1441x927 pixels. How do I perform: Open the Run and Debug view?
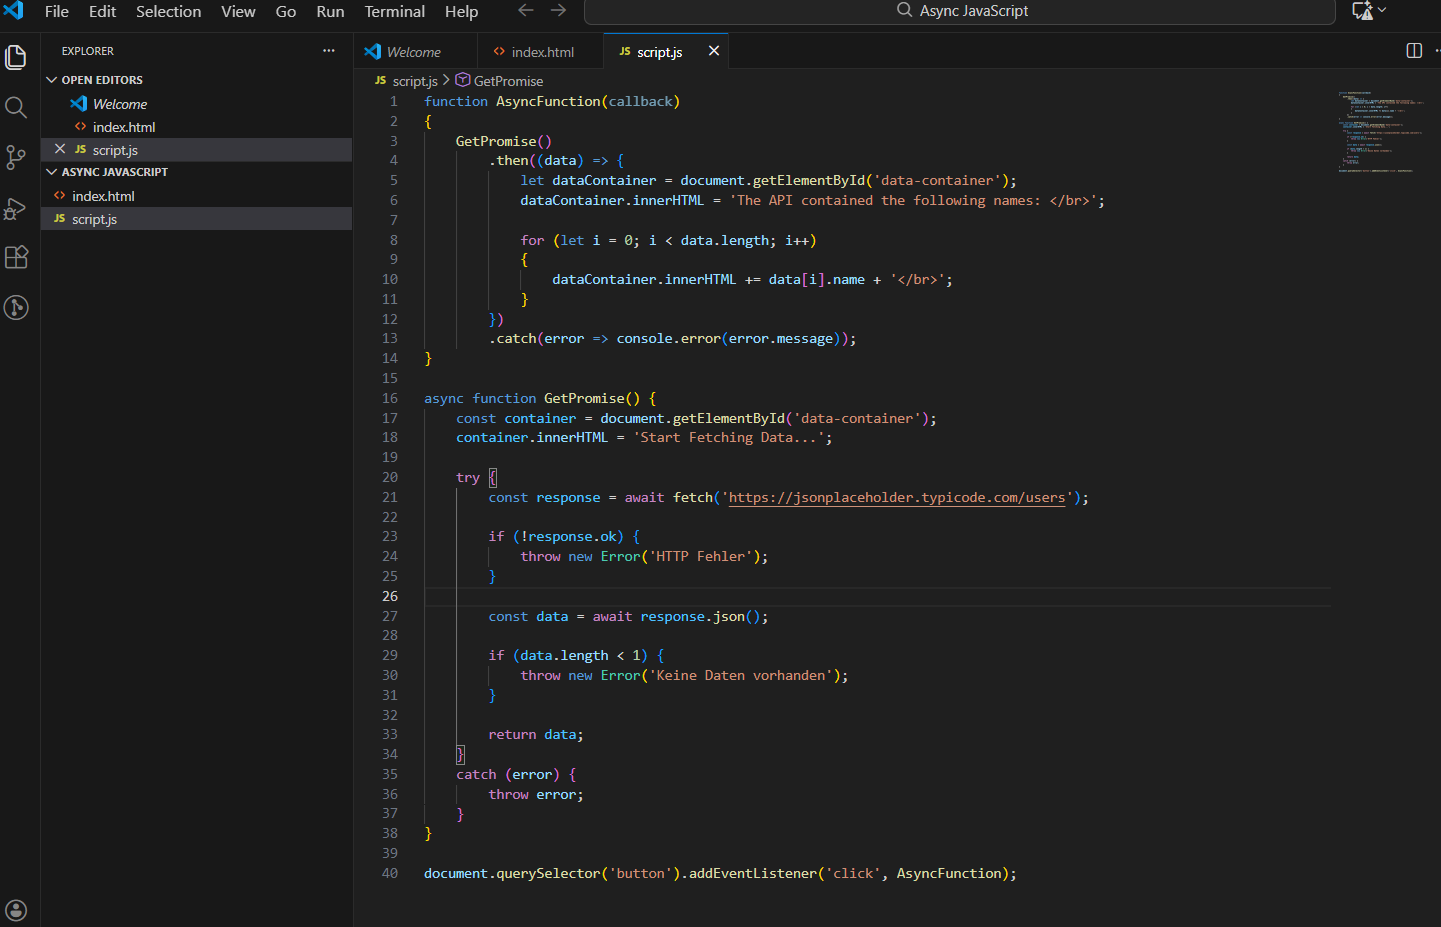pyautogui.click(x=16, y=208)
